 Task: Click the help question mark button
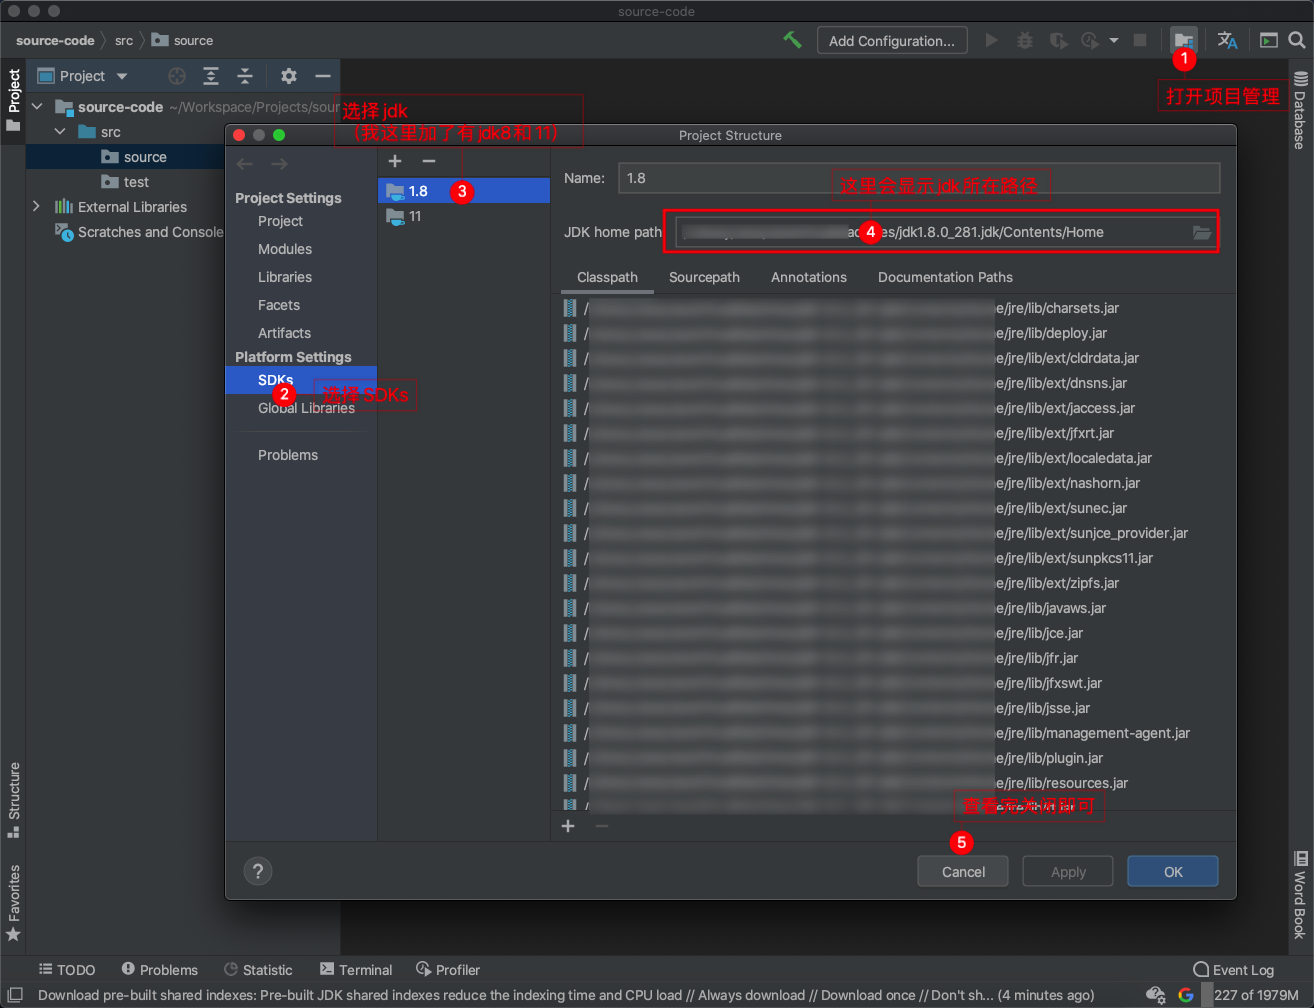[258, 871]
